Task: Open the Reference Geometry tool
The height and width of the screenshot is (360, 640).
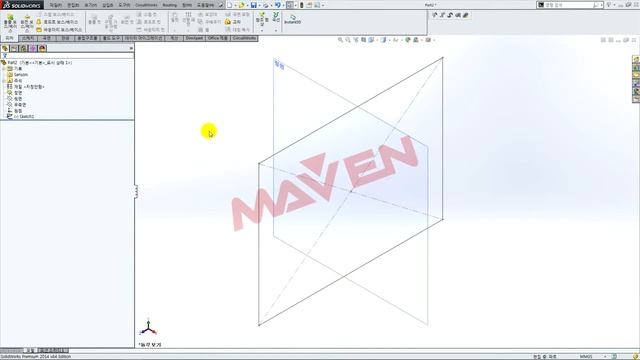Action: click(262, 19)
